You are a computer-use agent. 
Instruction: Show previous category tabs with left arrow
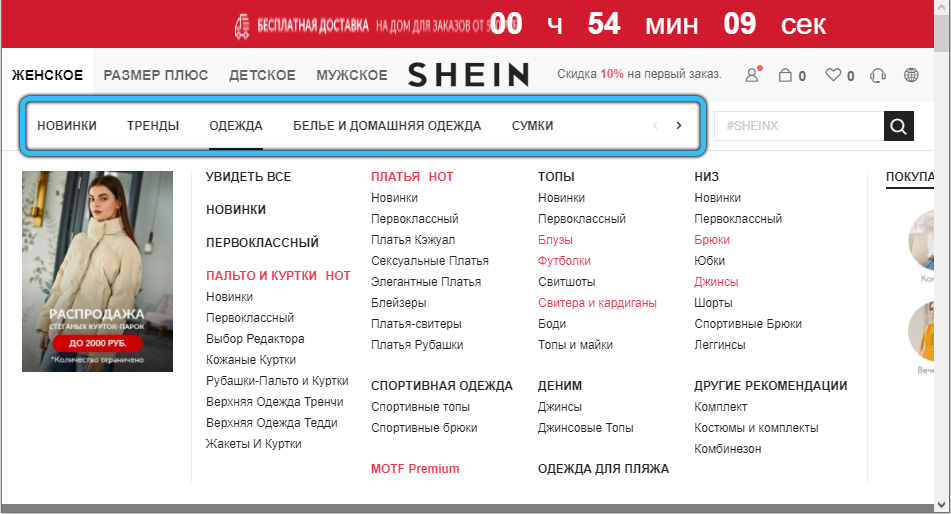[x=655, y=126]
